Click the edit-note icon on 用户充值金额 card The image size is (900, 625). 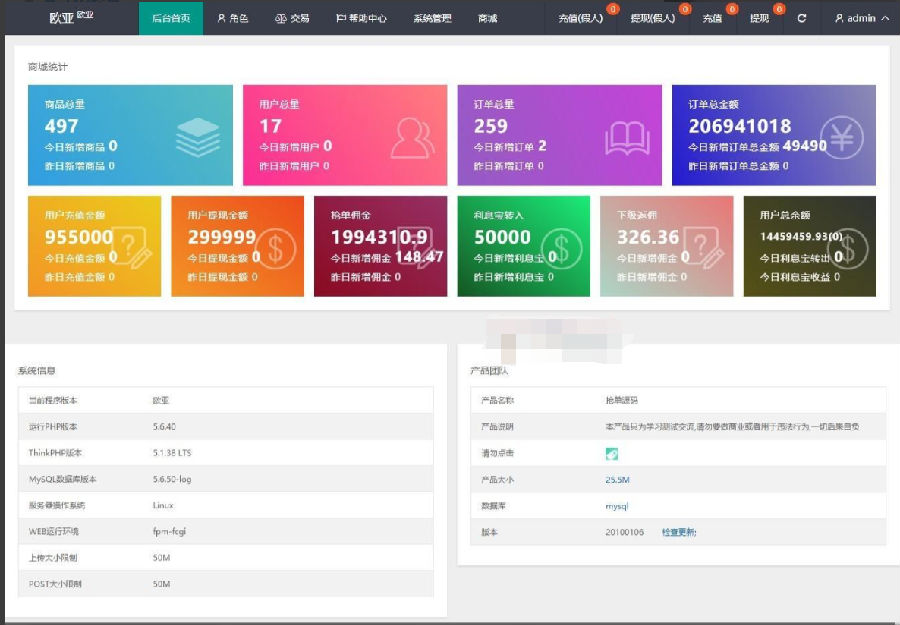coord(133,247)
